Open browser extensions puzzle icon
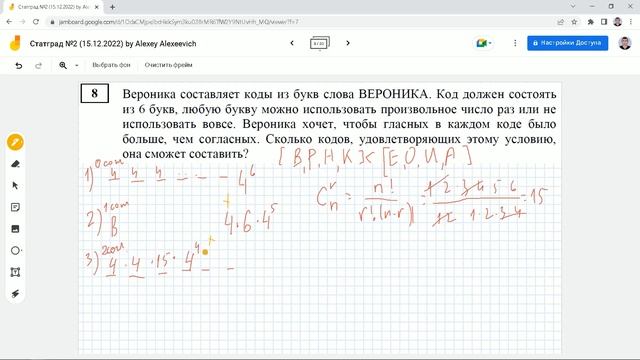The image size is (640, 360). click(x=590, y=22)
